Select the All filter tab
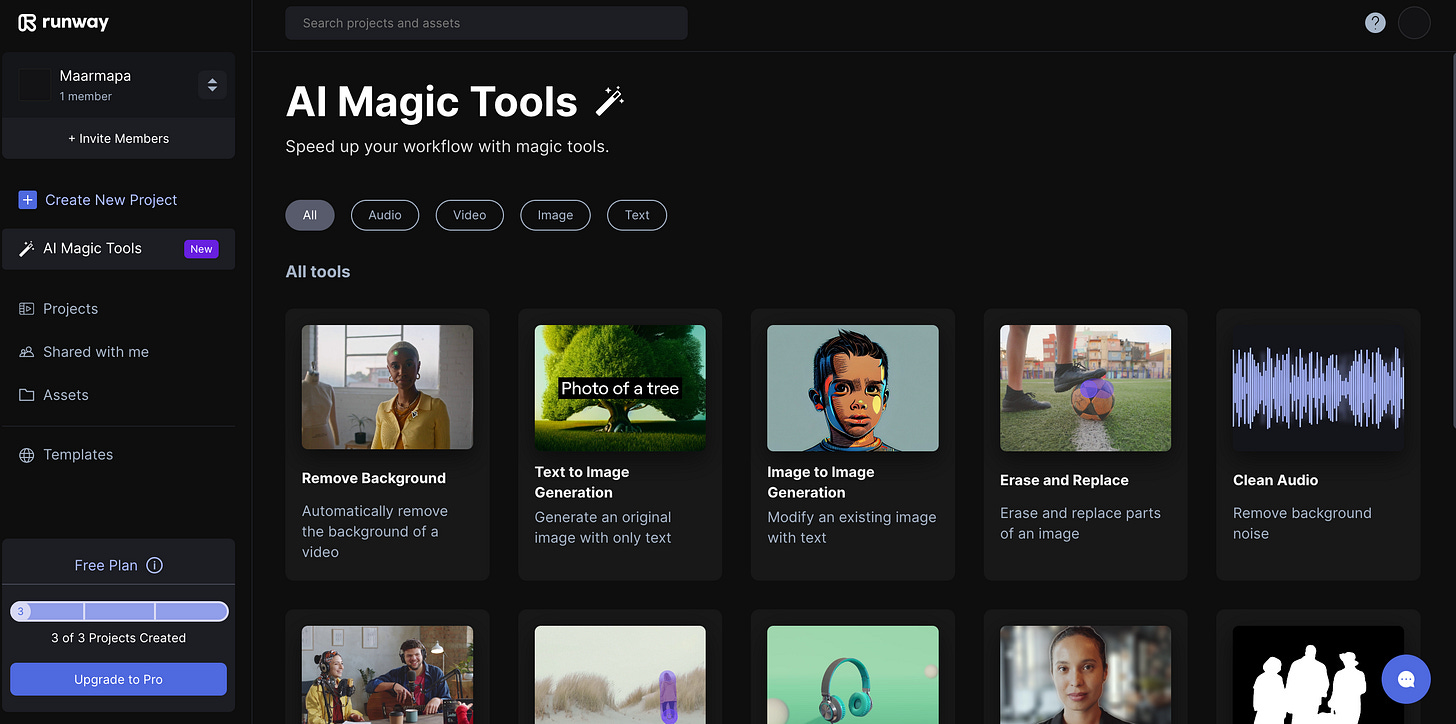Viewport: 1456px width, 724px height. [310, 215]
